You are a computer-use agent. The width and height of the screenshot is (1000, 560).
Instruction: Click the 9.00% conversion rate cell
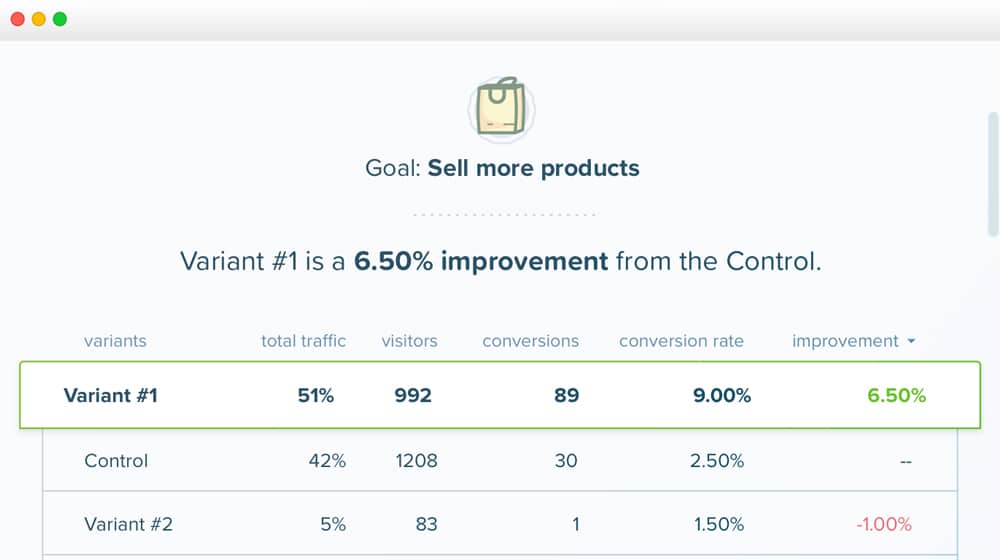722,395
